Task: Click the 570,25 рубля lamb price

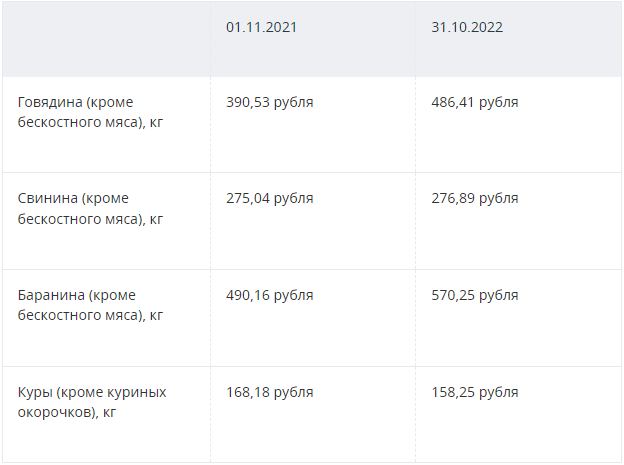Action: 475,295
